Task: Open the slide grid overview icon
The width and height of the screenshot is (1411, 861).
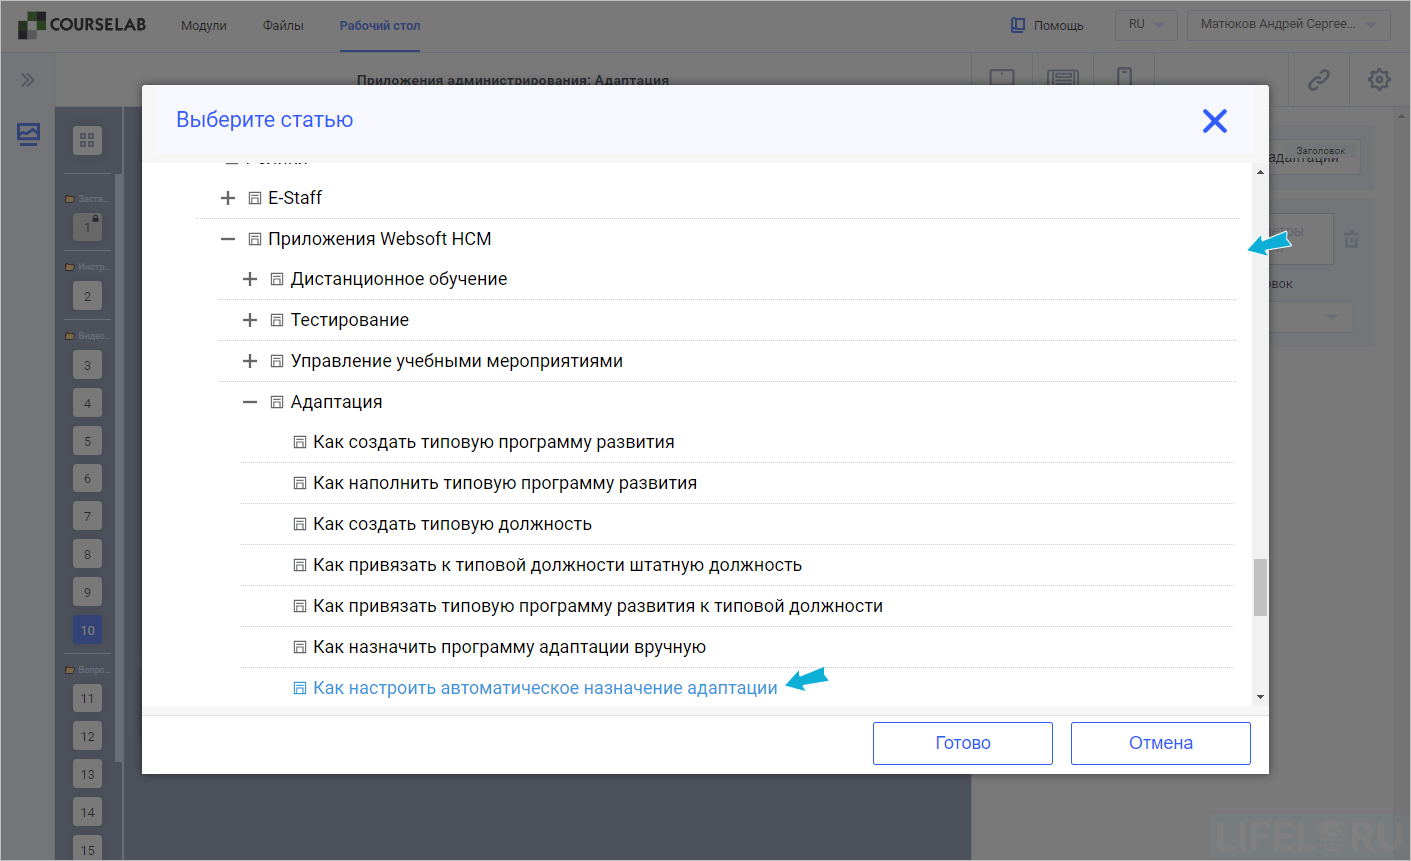Action: coord(87,140)
